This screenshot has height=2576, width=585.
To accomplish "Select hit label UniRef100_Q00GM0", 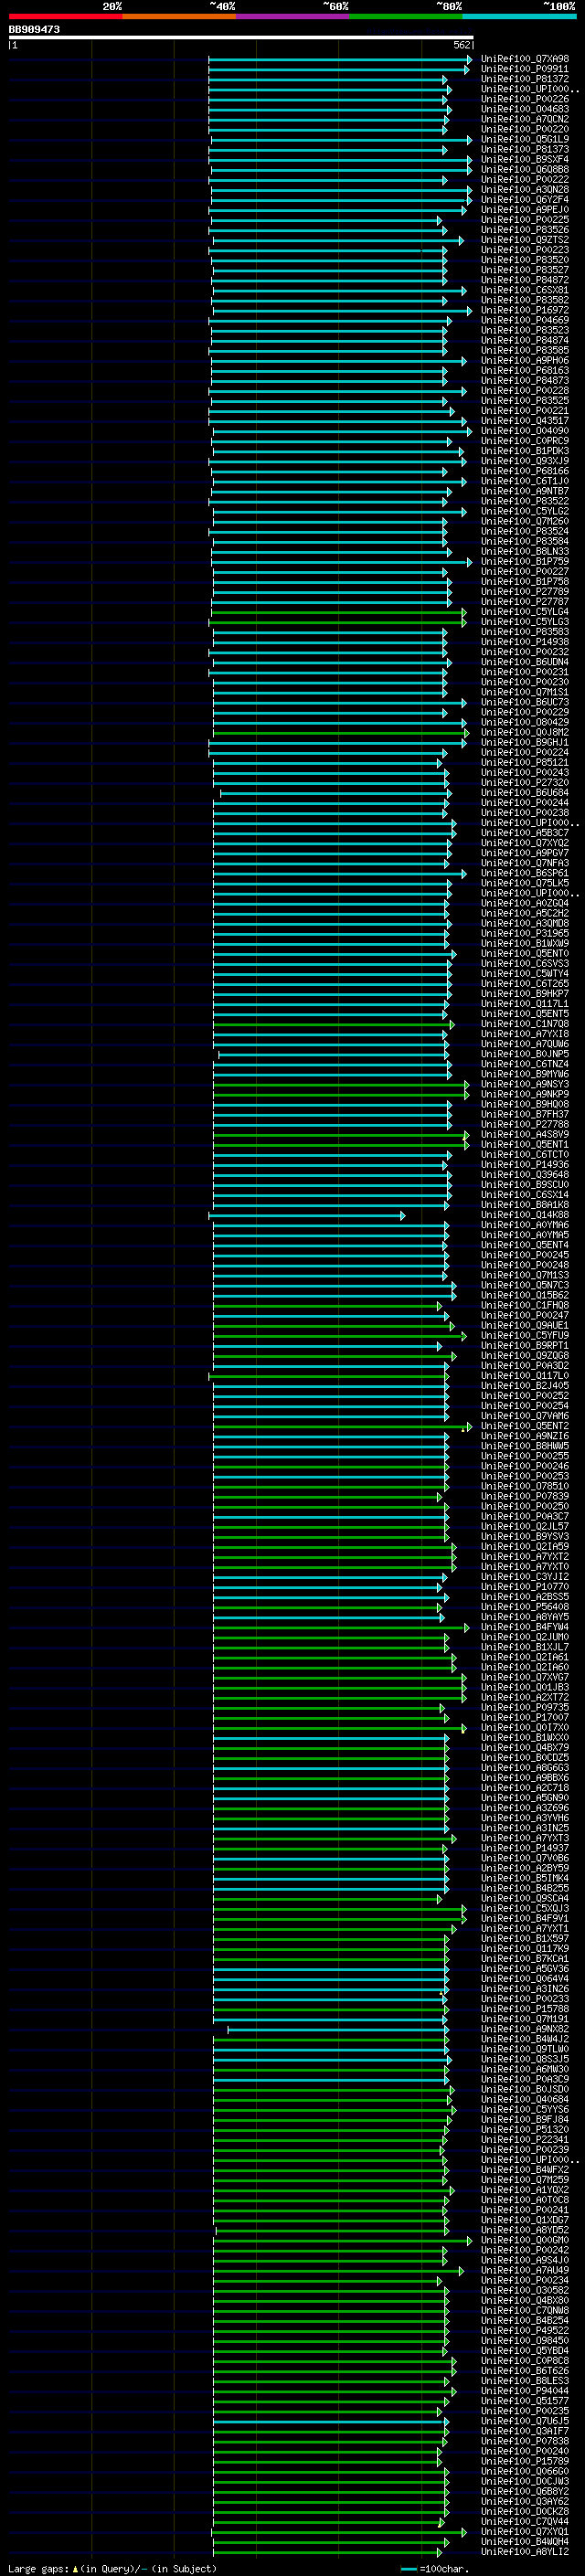I will 524,2240.
